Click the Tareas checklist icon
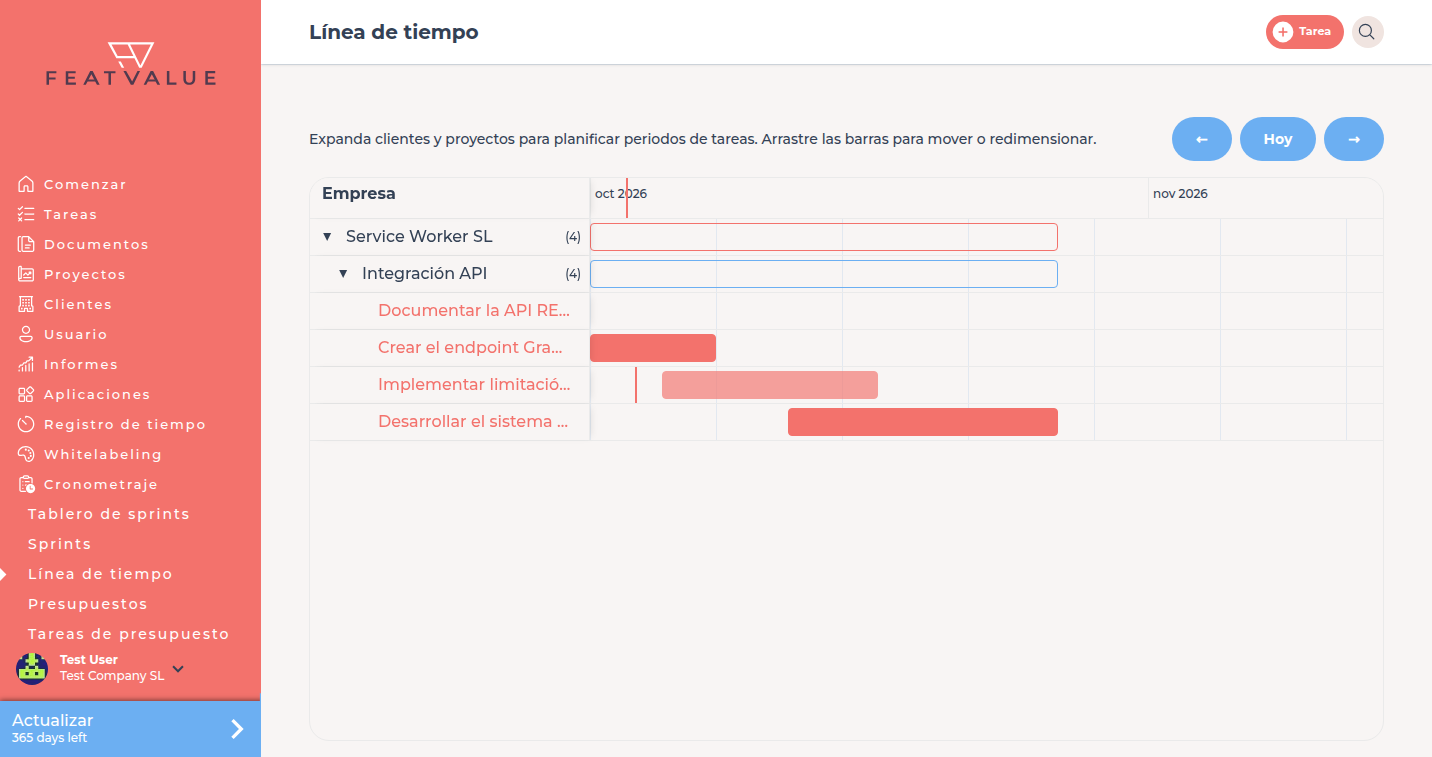 click(x=26, y=214)
